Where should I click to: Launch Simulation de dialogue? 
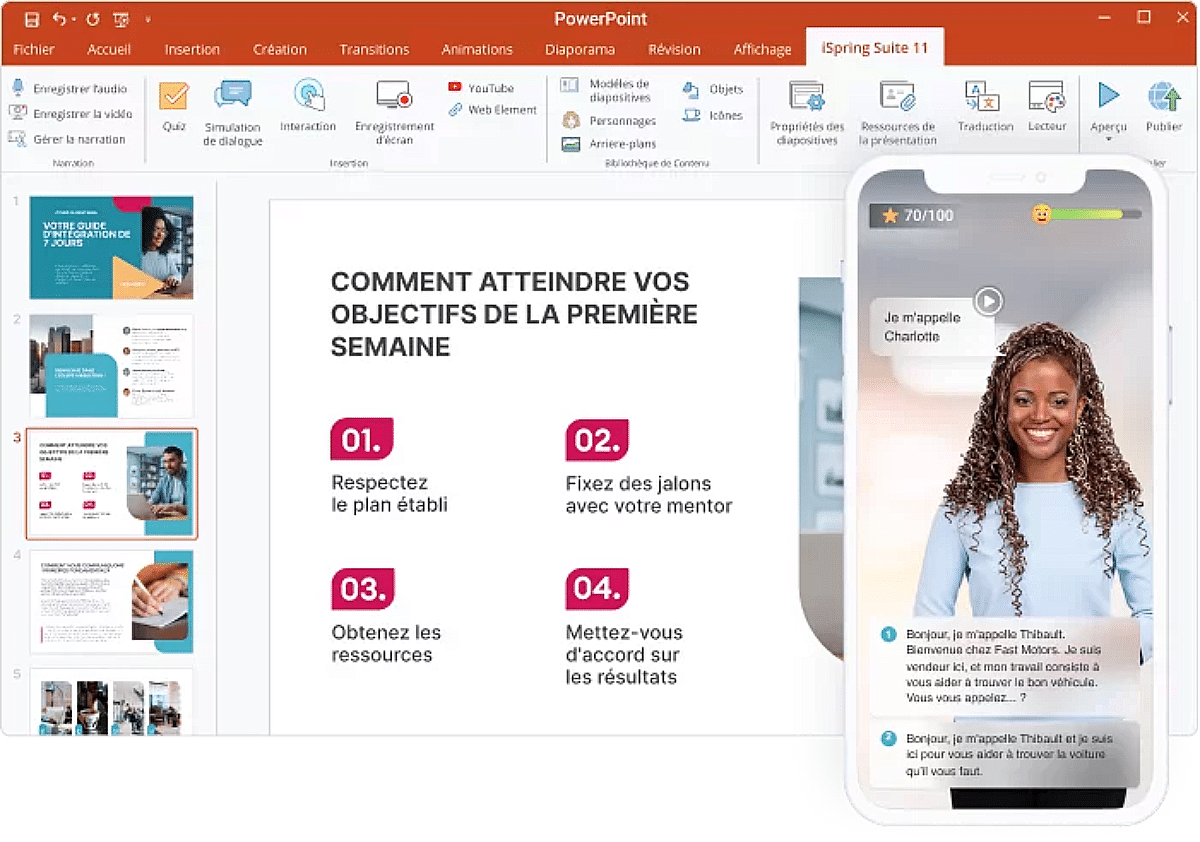pyautogui.click(x=231, y=110)
